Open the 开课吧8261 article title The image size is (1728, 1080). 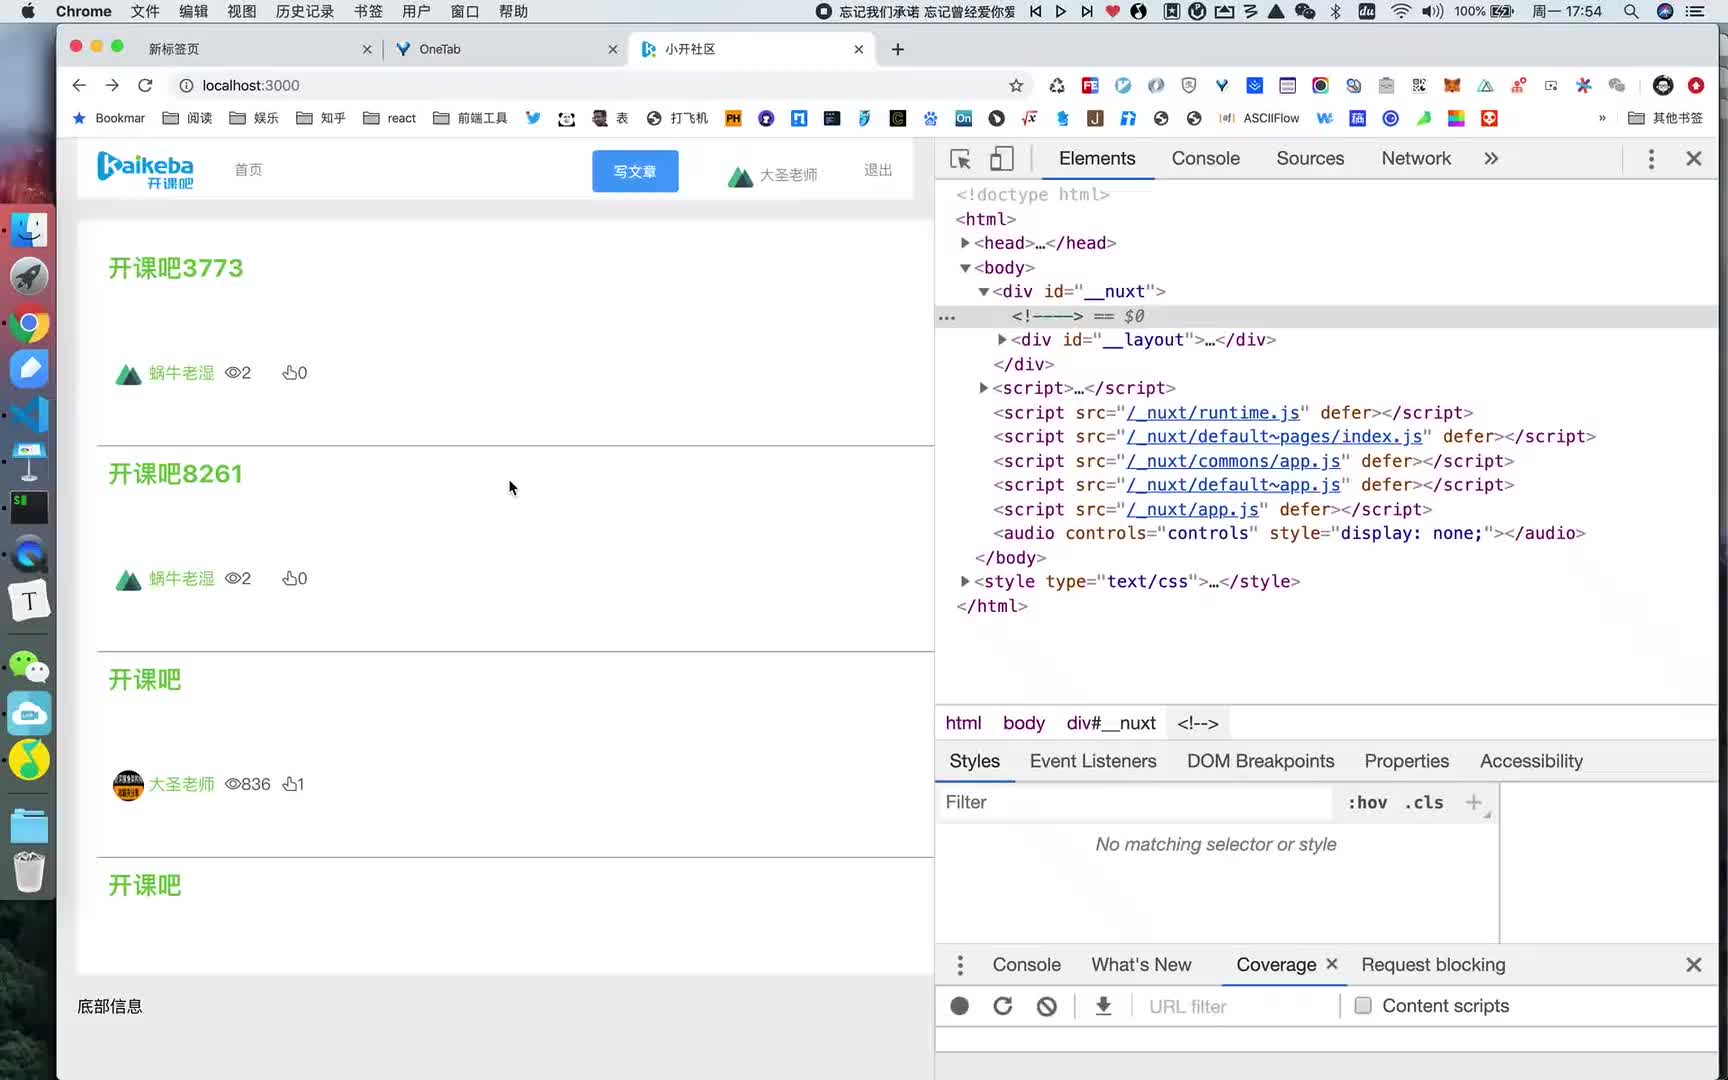click(176, 474)
